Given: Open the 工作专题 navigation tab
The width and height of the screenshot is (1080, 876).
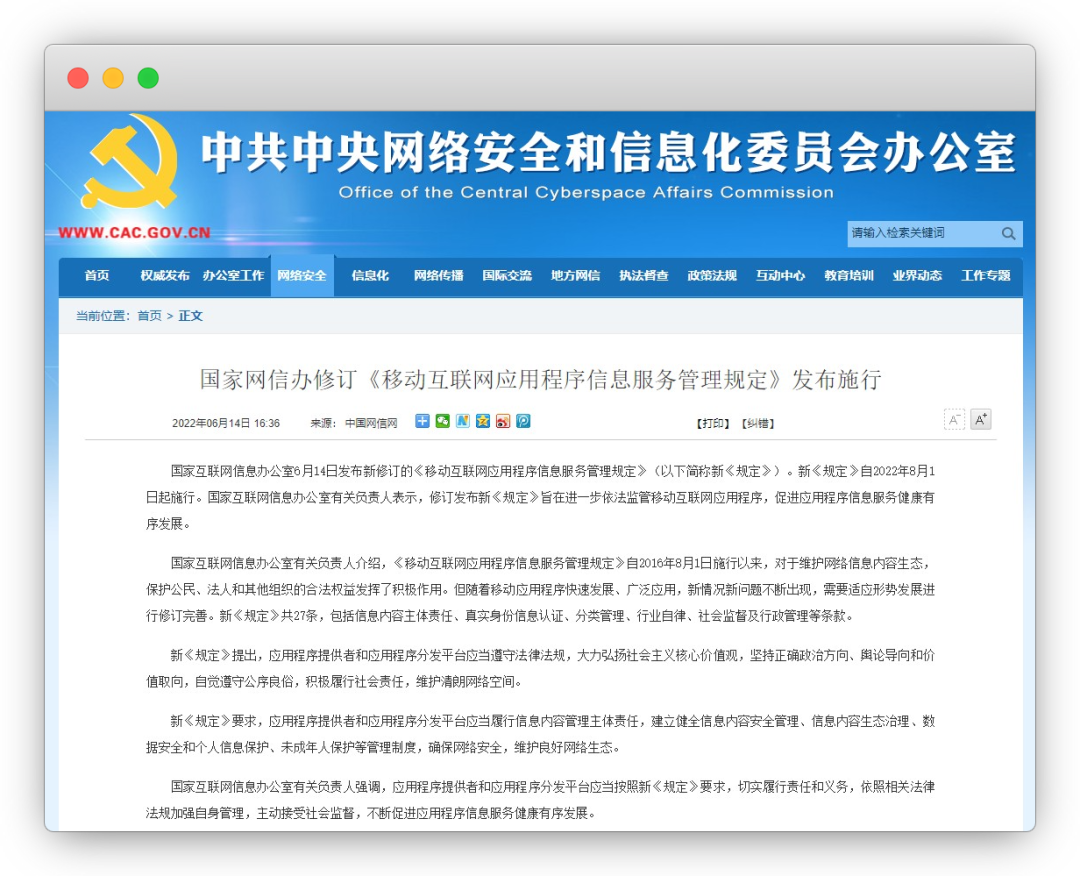Looking at the screenshot, I should click(x=986, y=275).
